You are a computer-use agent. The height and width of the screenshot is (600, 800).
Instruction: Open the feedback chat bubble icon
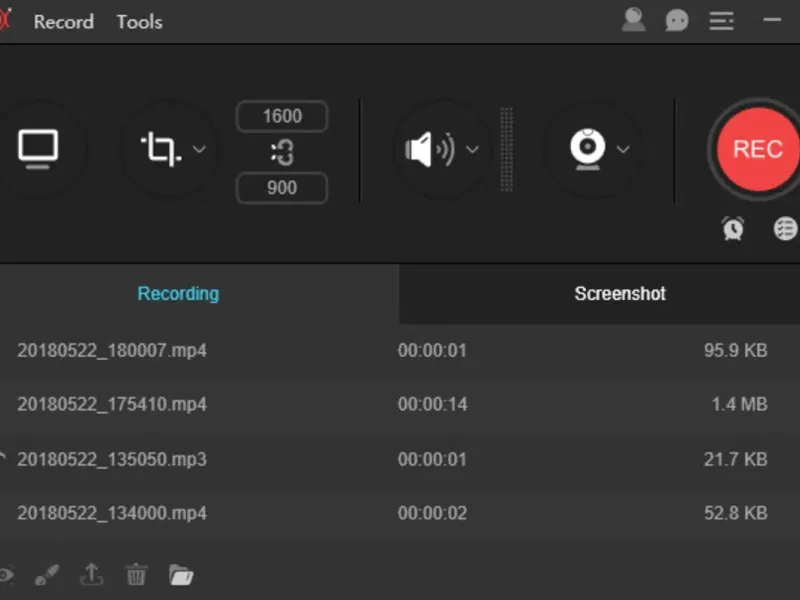[x=677, y=21]
